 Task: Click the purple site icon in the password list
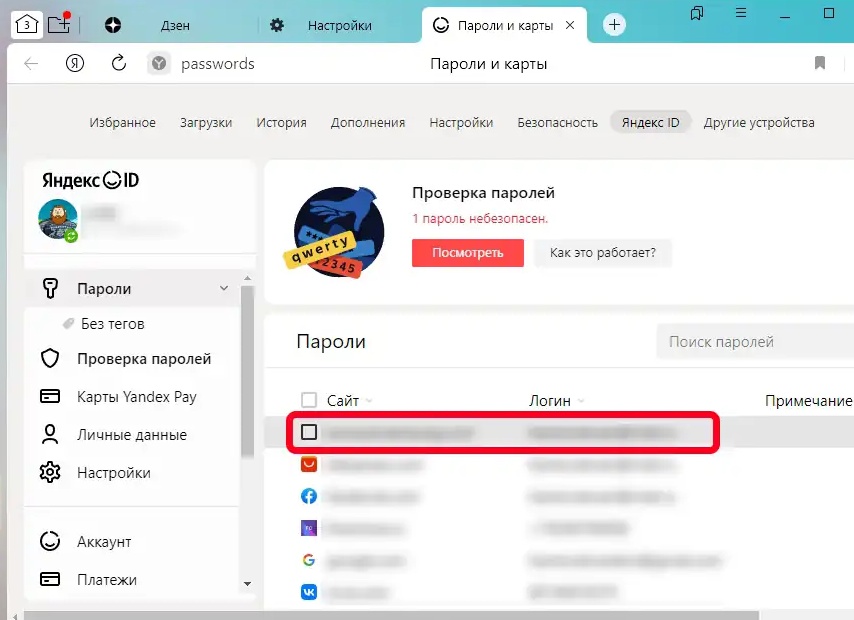click(x=309, y=528)
